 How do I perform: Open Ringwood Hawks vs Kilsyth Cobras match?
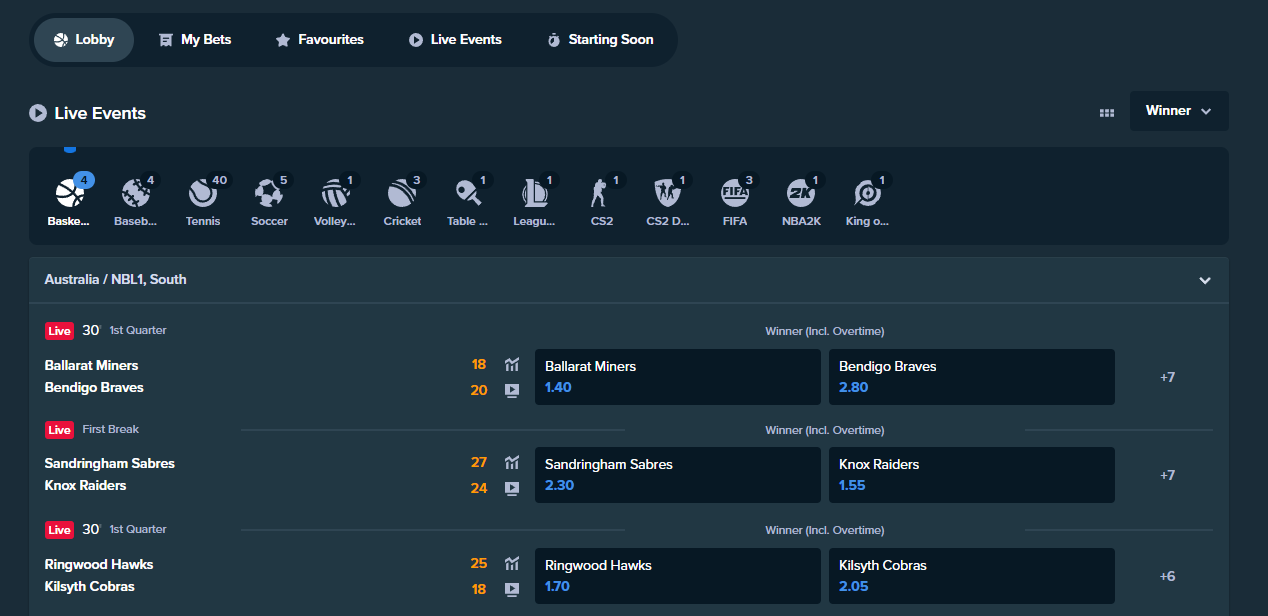point(98,575)
